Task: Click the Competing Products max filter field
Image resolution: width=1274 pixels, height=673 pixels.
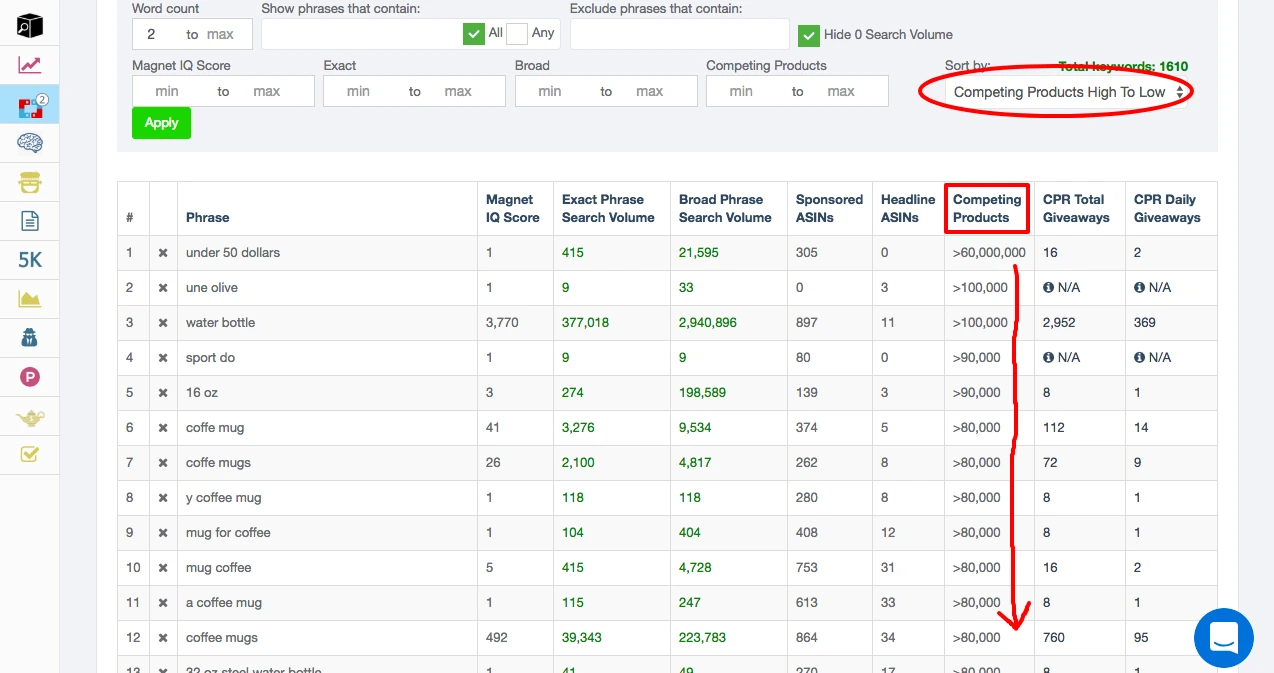Action: [x=841, y=91]
